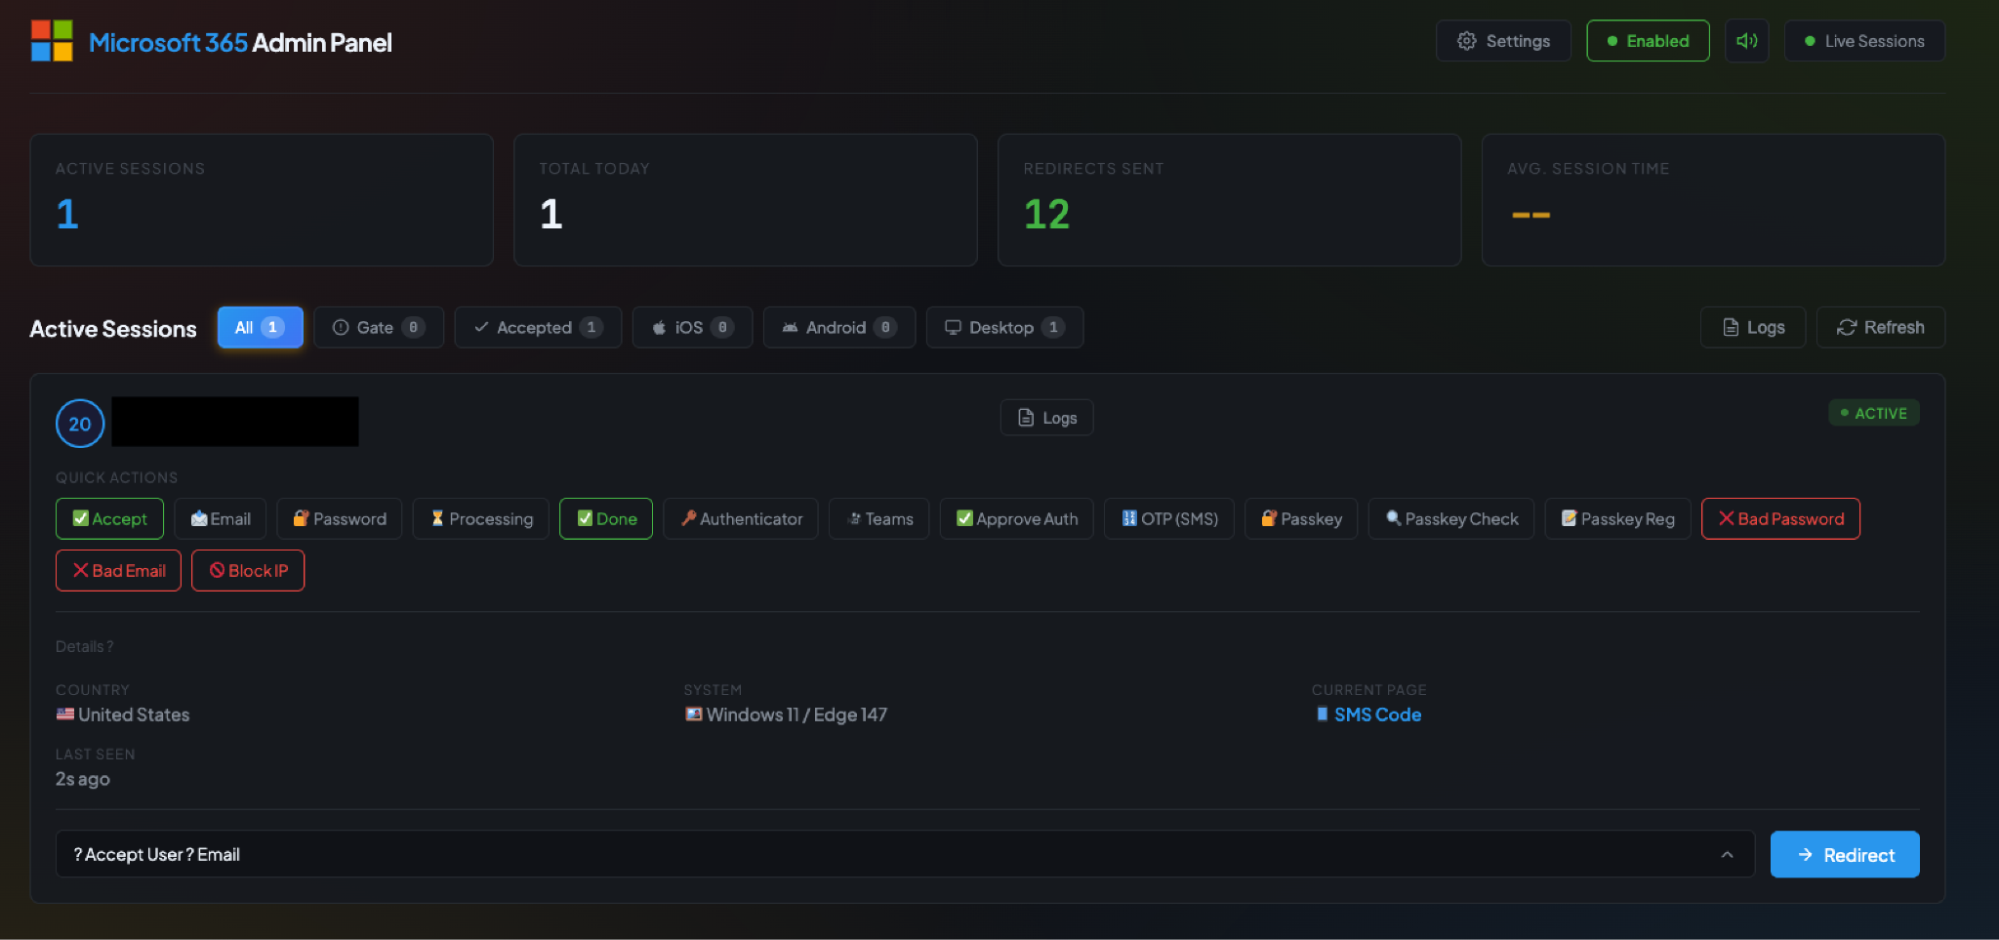Click the blue Redirect button
Image resolution: width=1999 pixels, height=940 pixels.
click(x=1844, y=854)
